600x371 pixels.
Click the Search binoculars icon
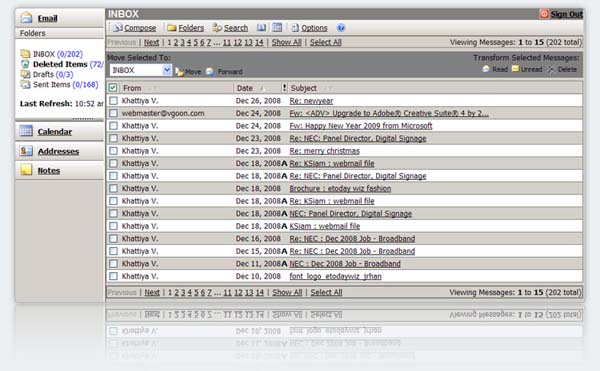pyautogui.click(x=217, y=28)
